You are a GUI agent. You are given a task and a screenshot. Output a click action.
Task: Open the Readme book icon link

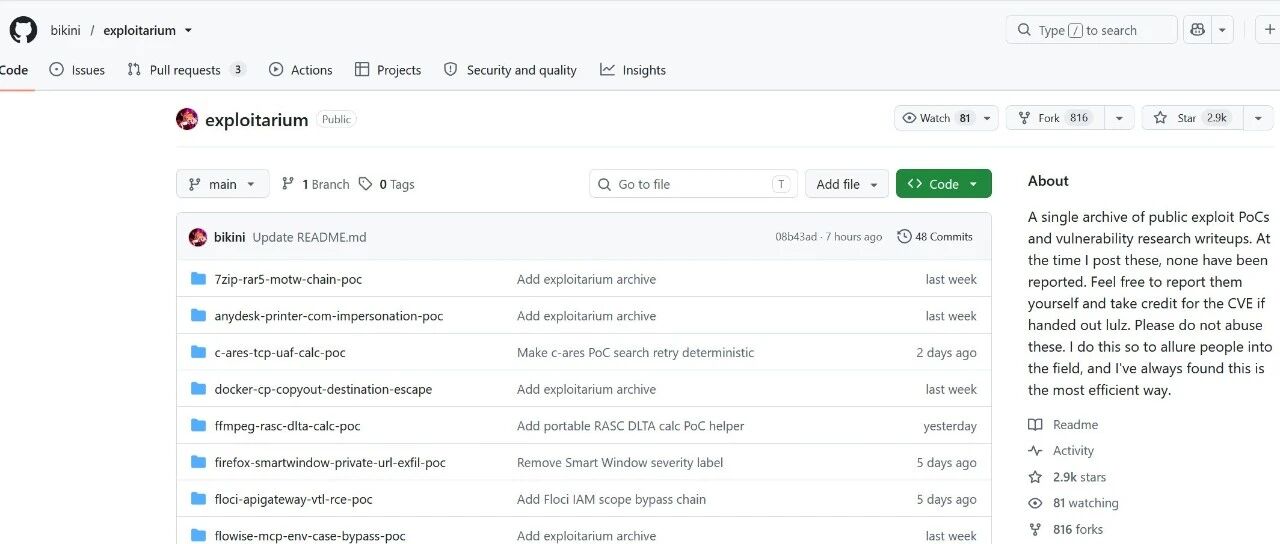[x=1036, y=425]
